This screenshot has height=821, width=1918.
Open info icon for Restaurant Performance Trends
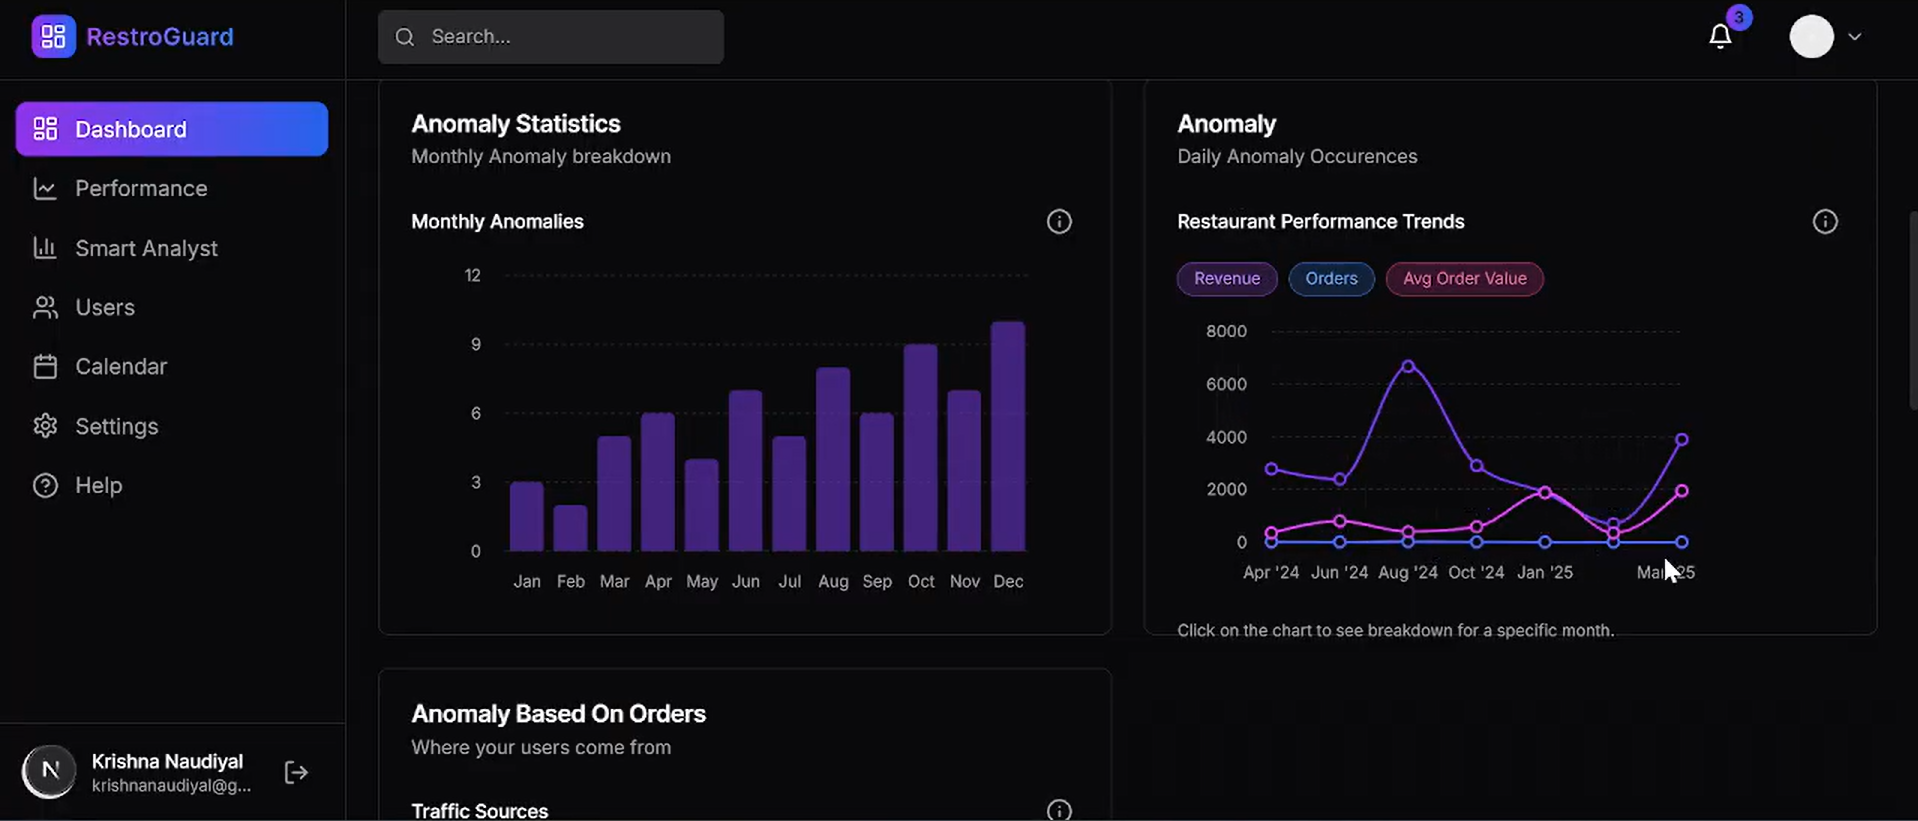[1825, 222]
